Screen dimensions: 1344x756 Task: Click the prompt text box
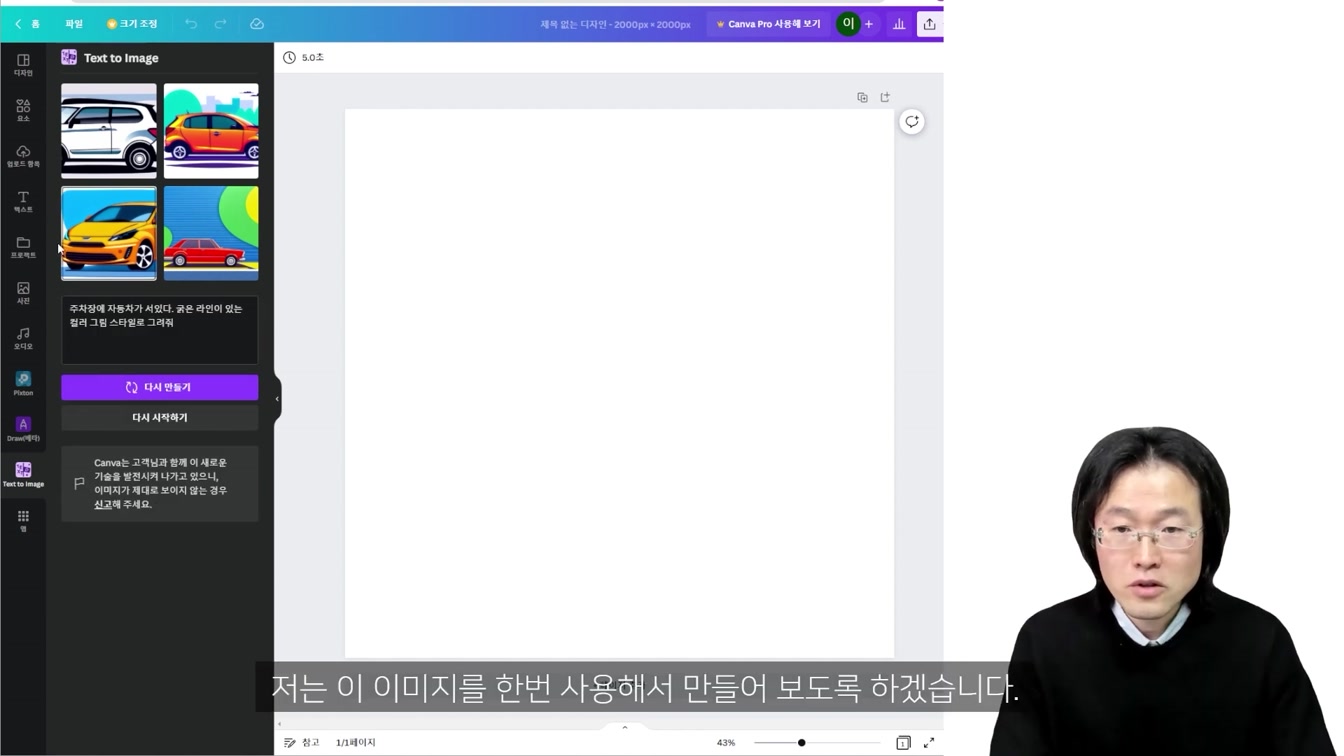click(160, 330)
